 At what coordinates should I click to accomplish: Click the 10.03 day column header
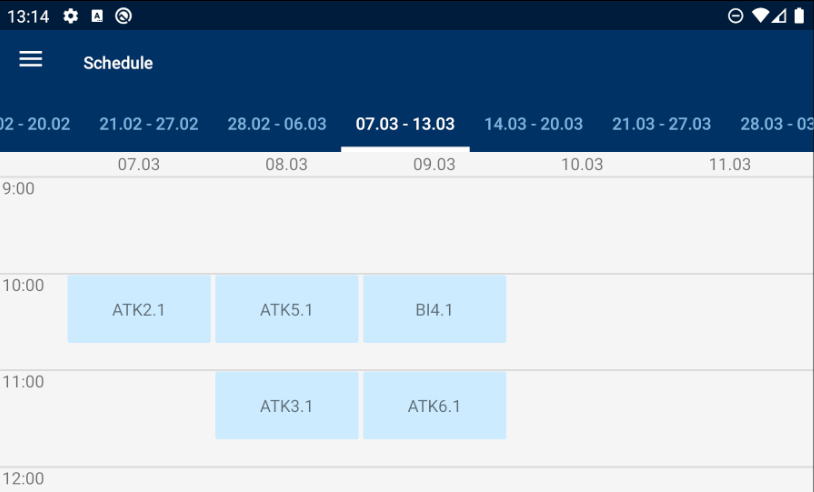(x=582, y=165)
